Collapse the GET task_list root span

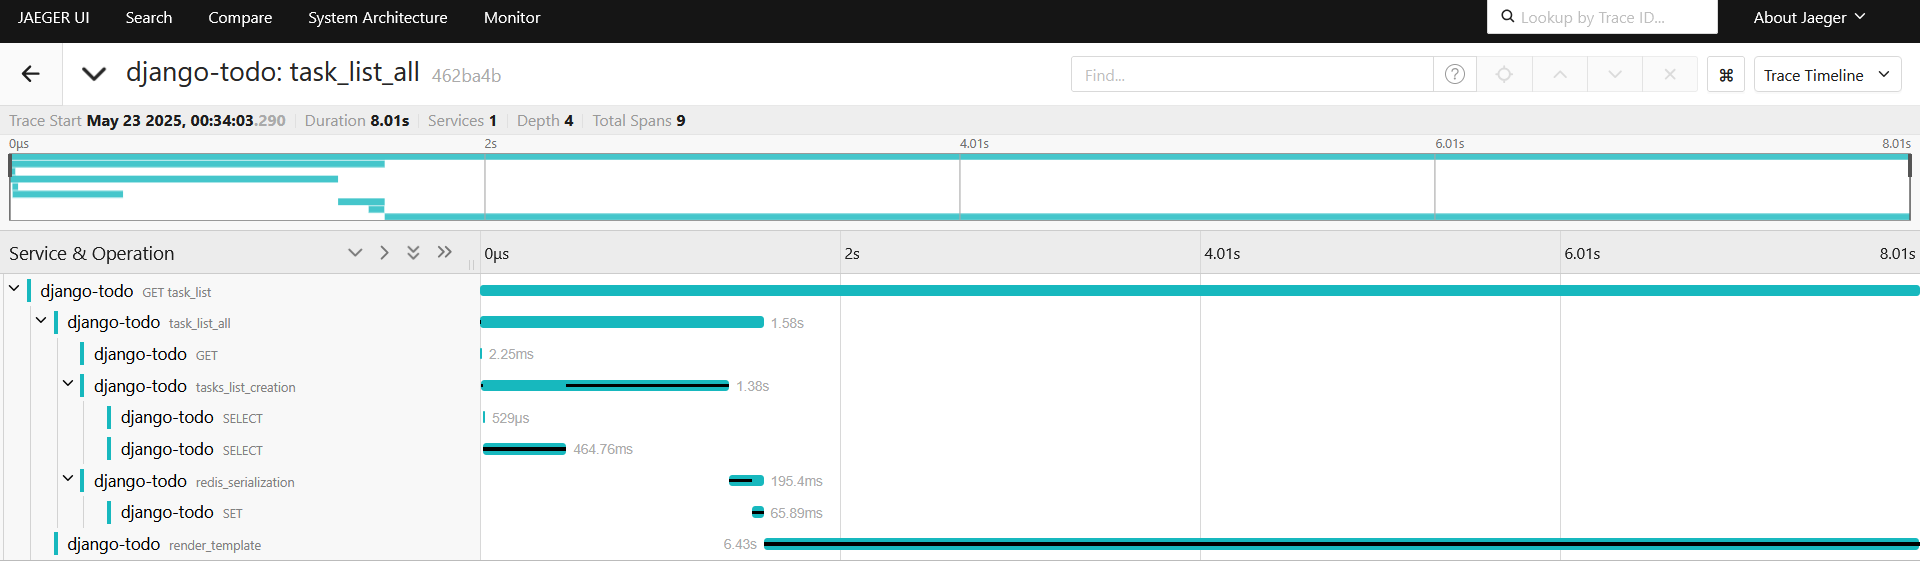coord(14,289)
